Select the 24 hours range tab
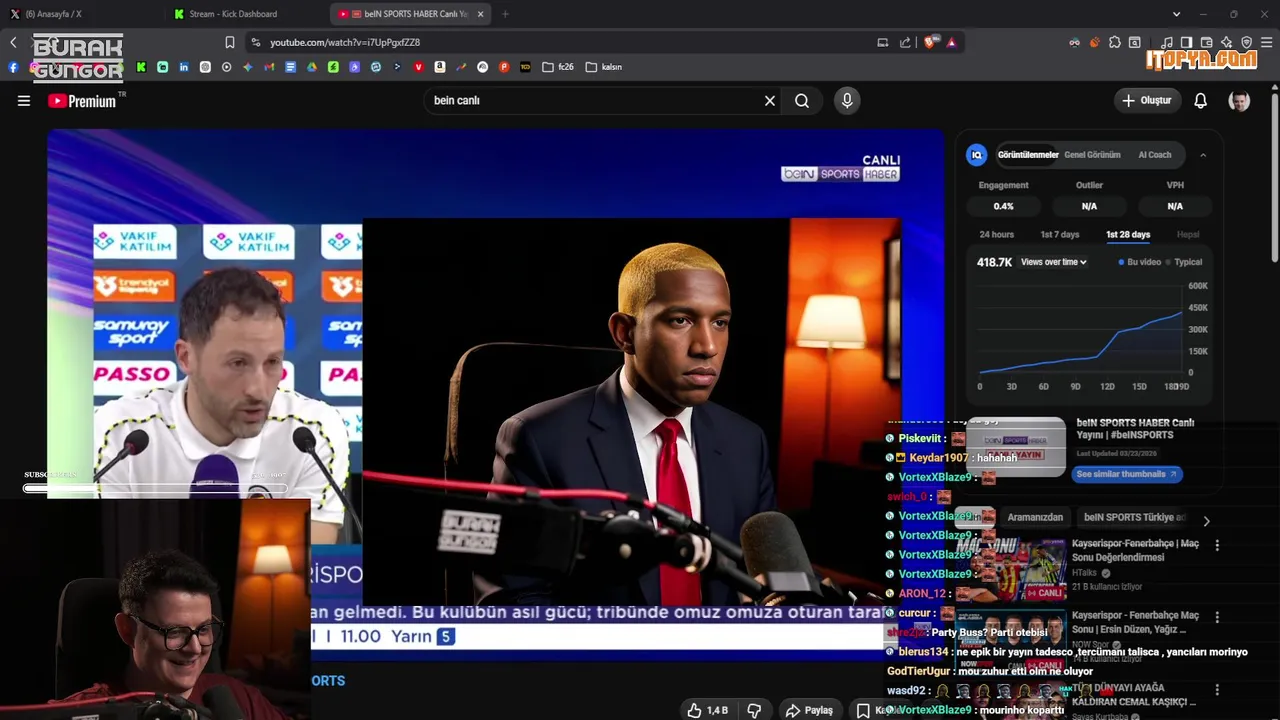Screen dimensions: 1280x720 [996, 234]
